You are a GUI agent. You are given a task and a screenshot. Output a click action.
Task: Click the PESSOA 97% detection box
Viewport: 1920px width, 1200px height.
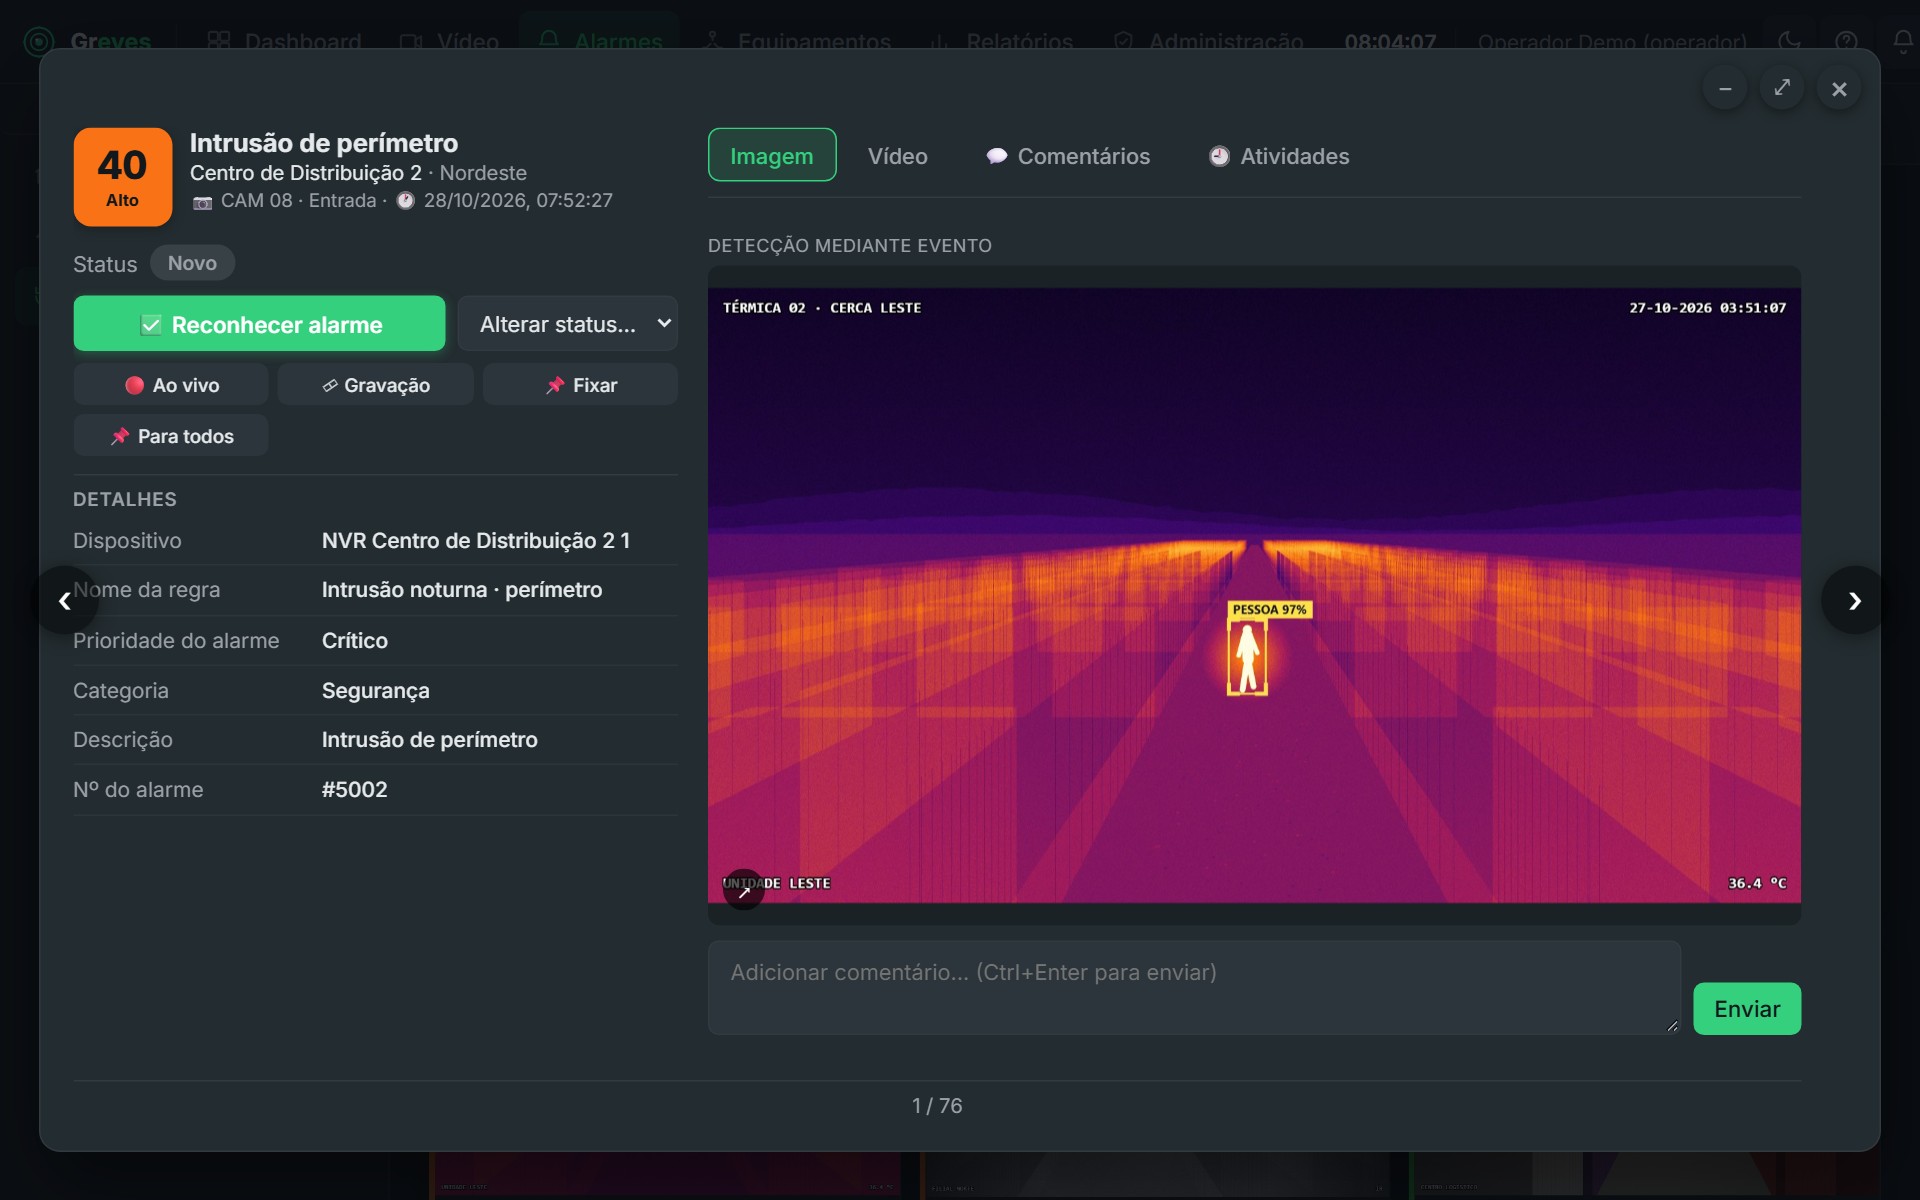[x=1248, y=657]
